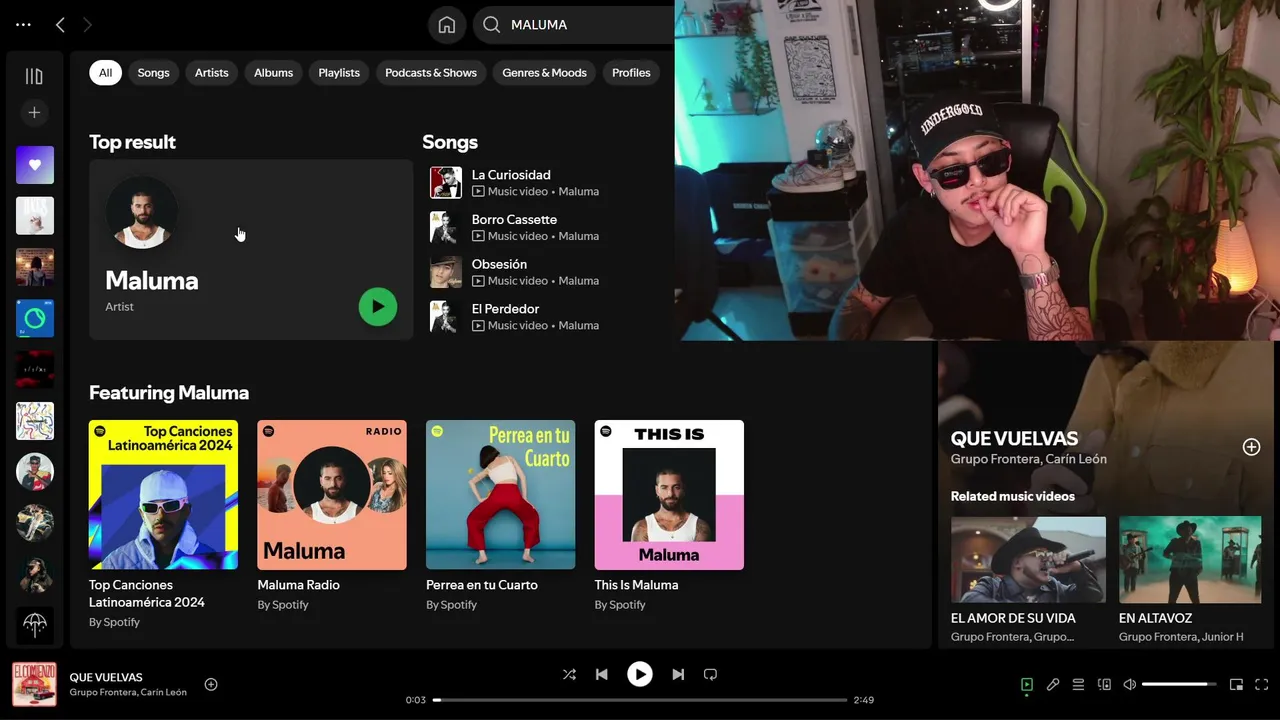Open El Perdedor song

click(x=505, y=310)
